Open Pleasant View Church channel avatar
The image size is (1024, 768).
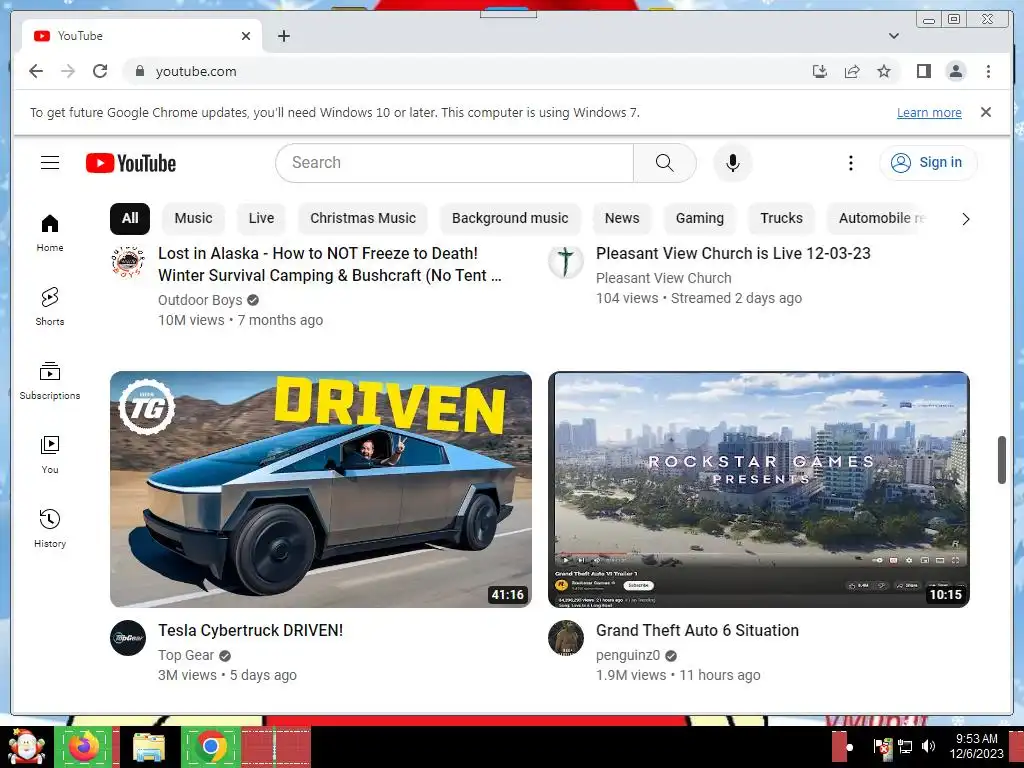coord(566,261)
